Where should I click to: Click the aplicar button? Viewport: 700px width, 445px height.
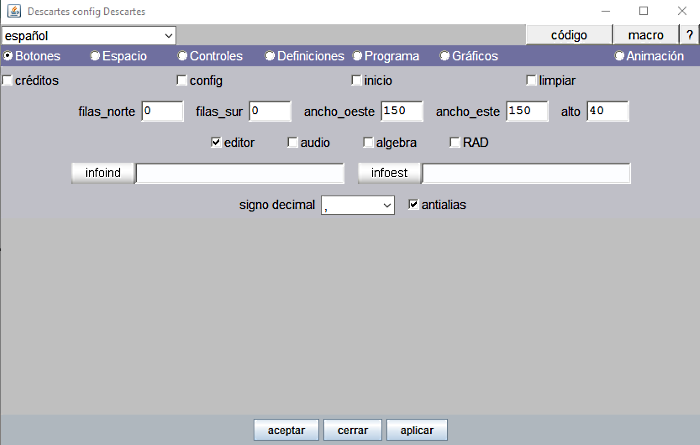click(417, 430)
